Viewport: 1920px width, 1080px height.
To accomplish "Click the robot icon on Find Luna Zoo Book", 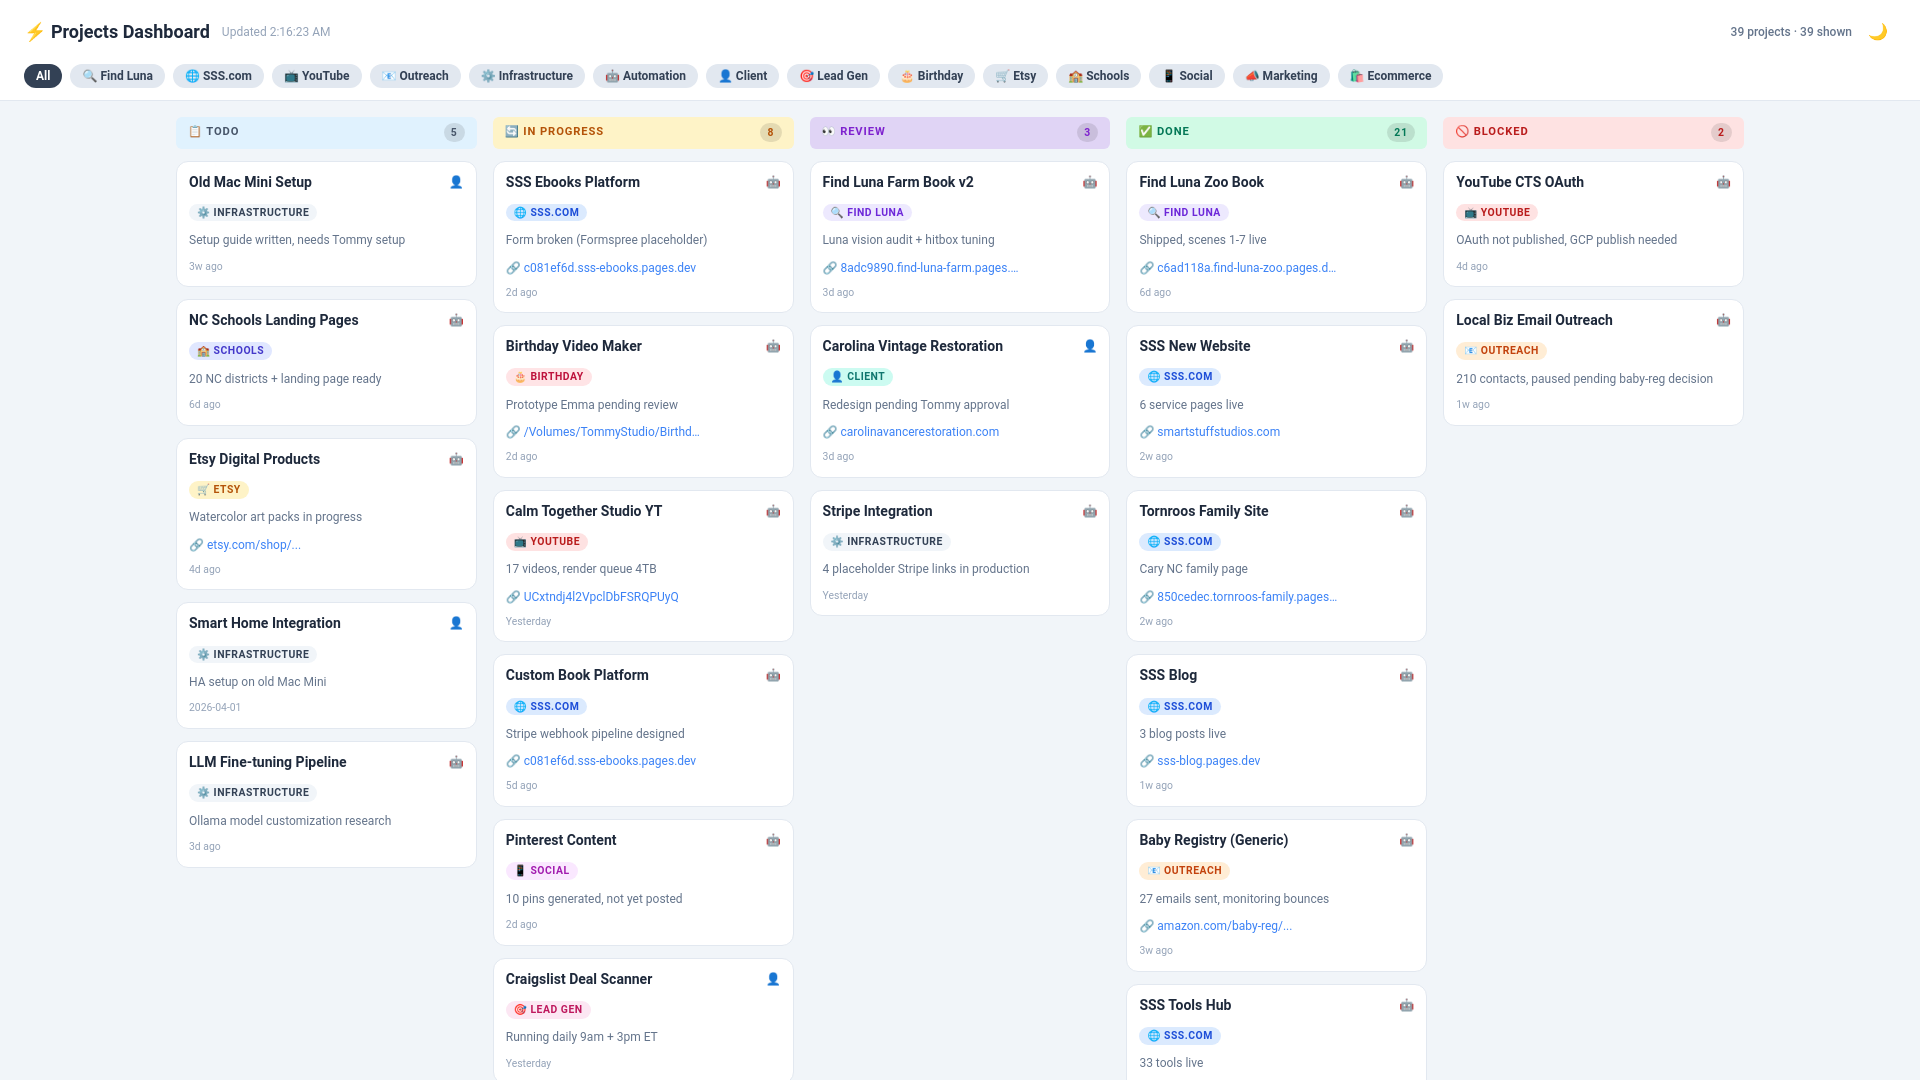I will (1406, 182).
